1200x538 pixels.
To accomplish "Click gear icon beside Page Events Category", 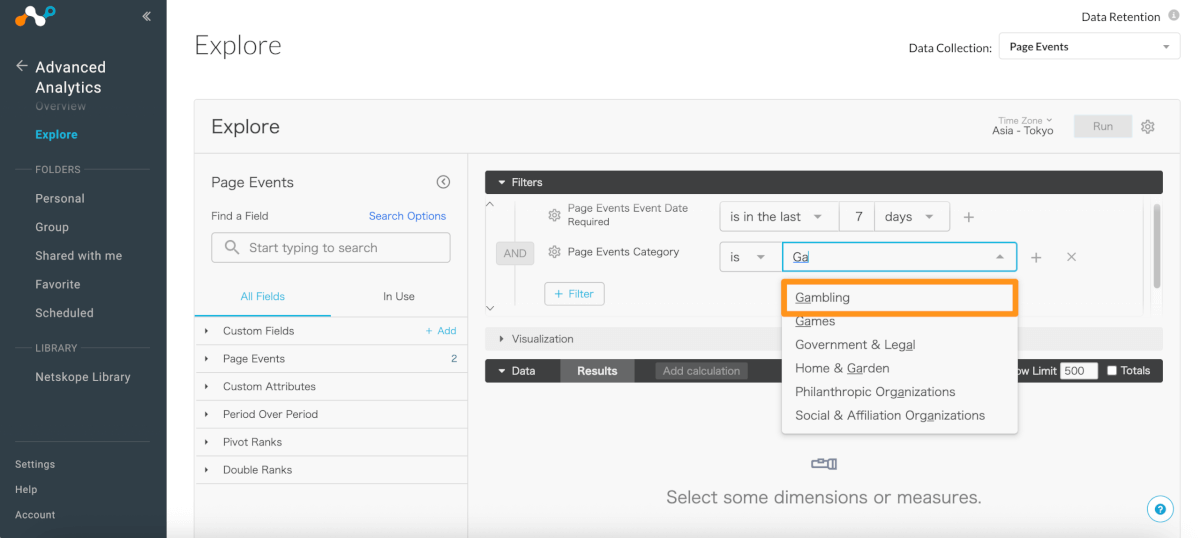I will point(554,253).
